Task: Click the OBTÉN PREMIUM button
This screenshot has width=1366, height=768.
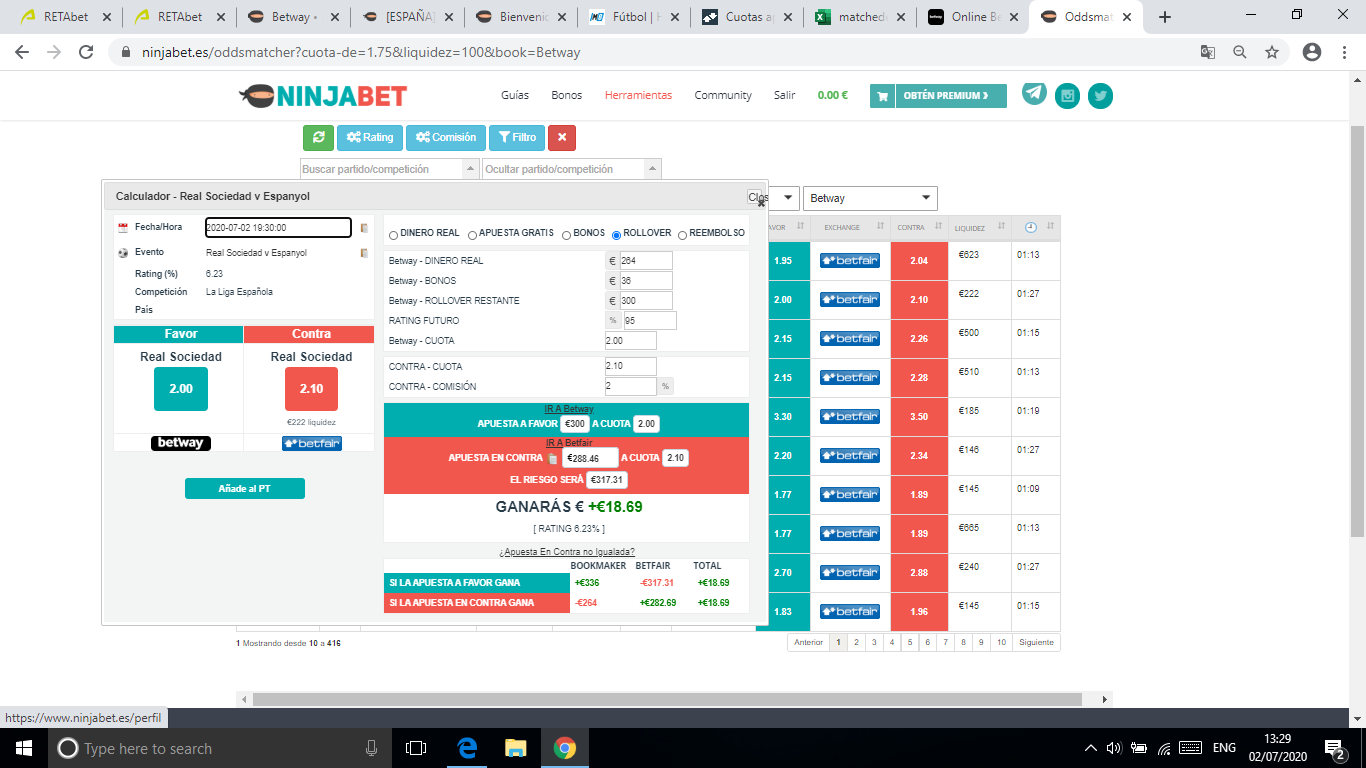Action: coord(938,96)
